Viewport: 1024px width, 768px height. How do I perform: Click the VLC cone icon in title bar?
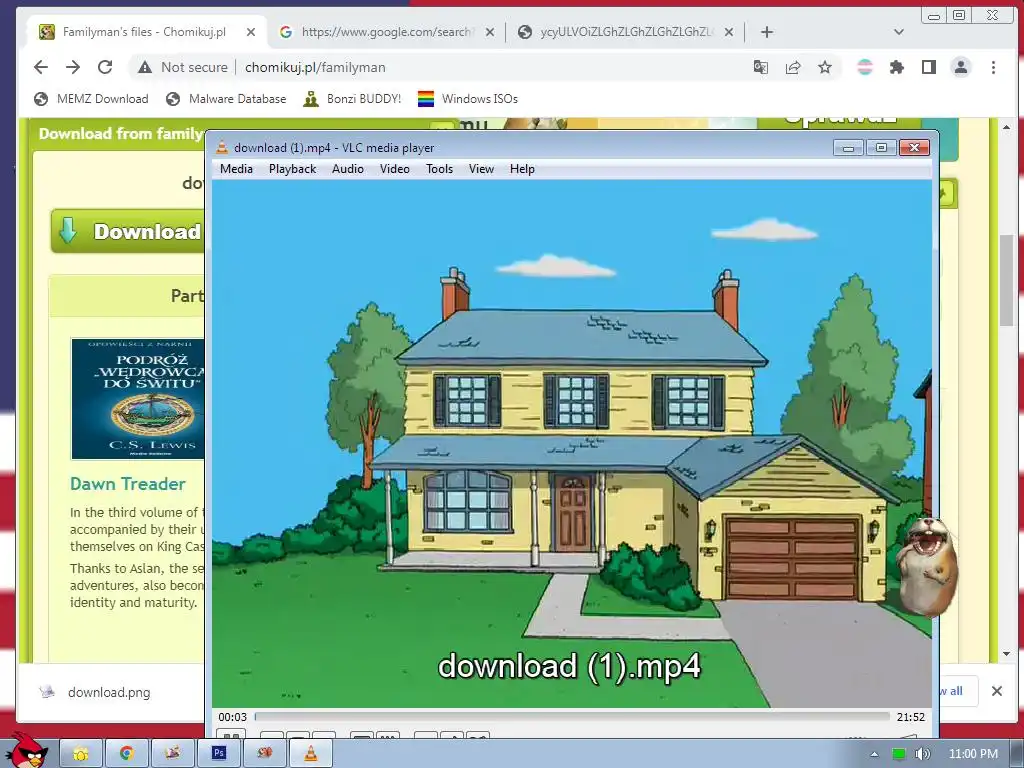coord(222,148)
